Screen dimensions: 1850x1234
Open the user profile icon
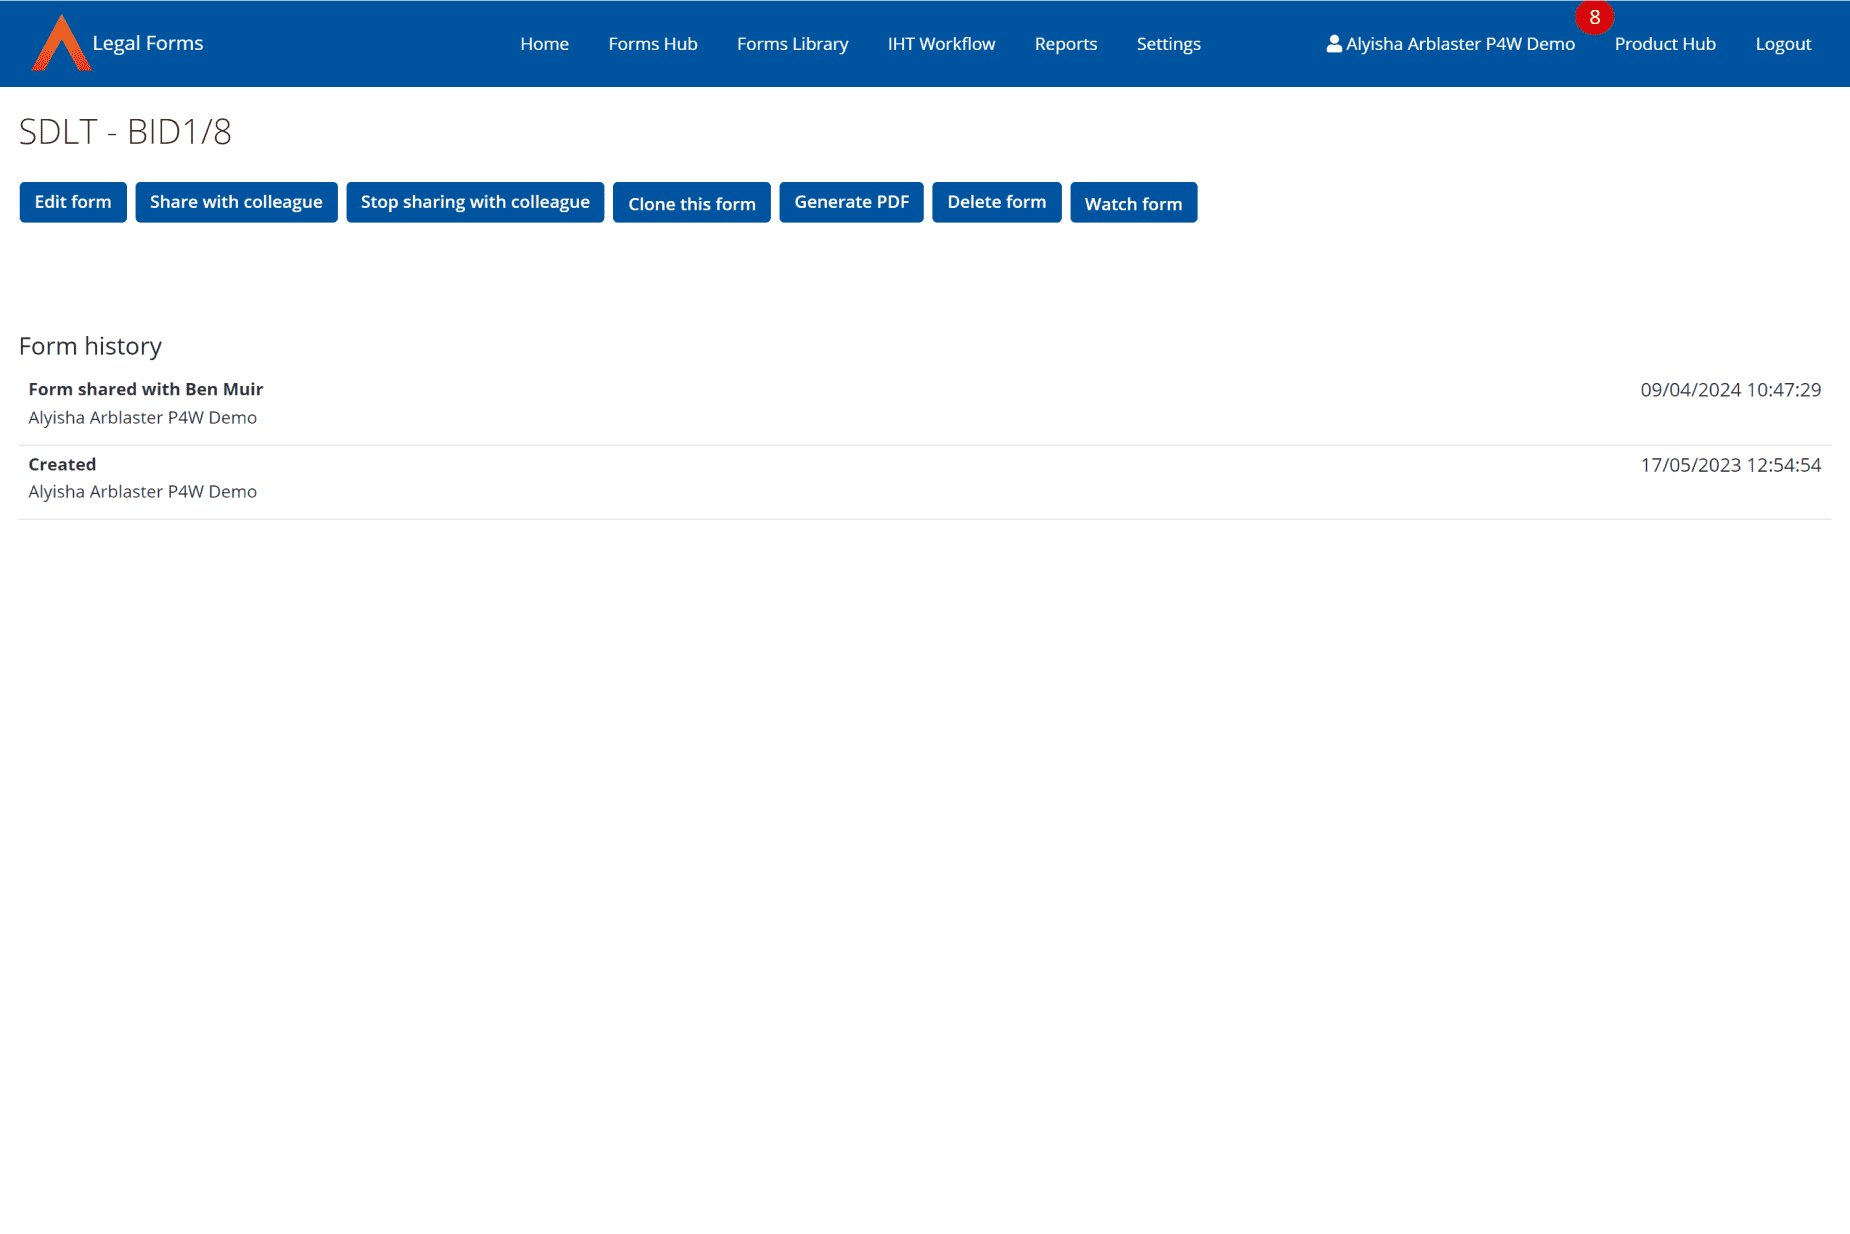(x=1333, y=43)
